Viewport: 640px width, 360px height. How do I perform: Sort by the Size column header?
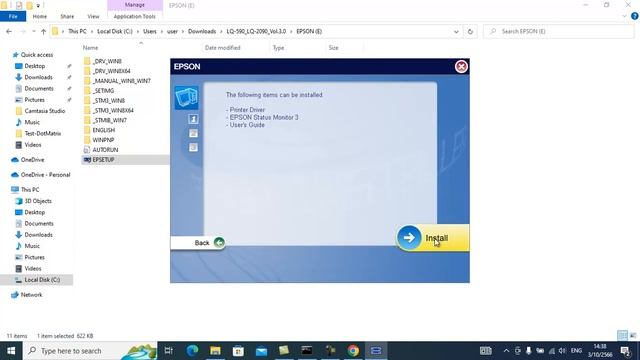[x=333, y=48]
